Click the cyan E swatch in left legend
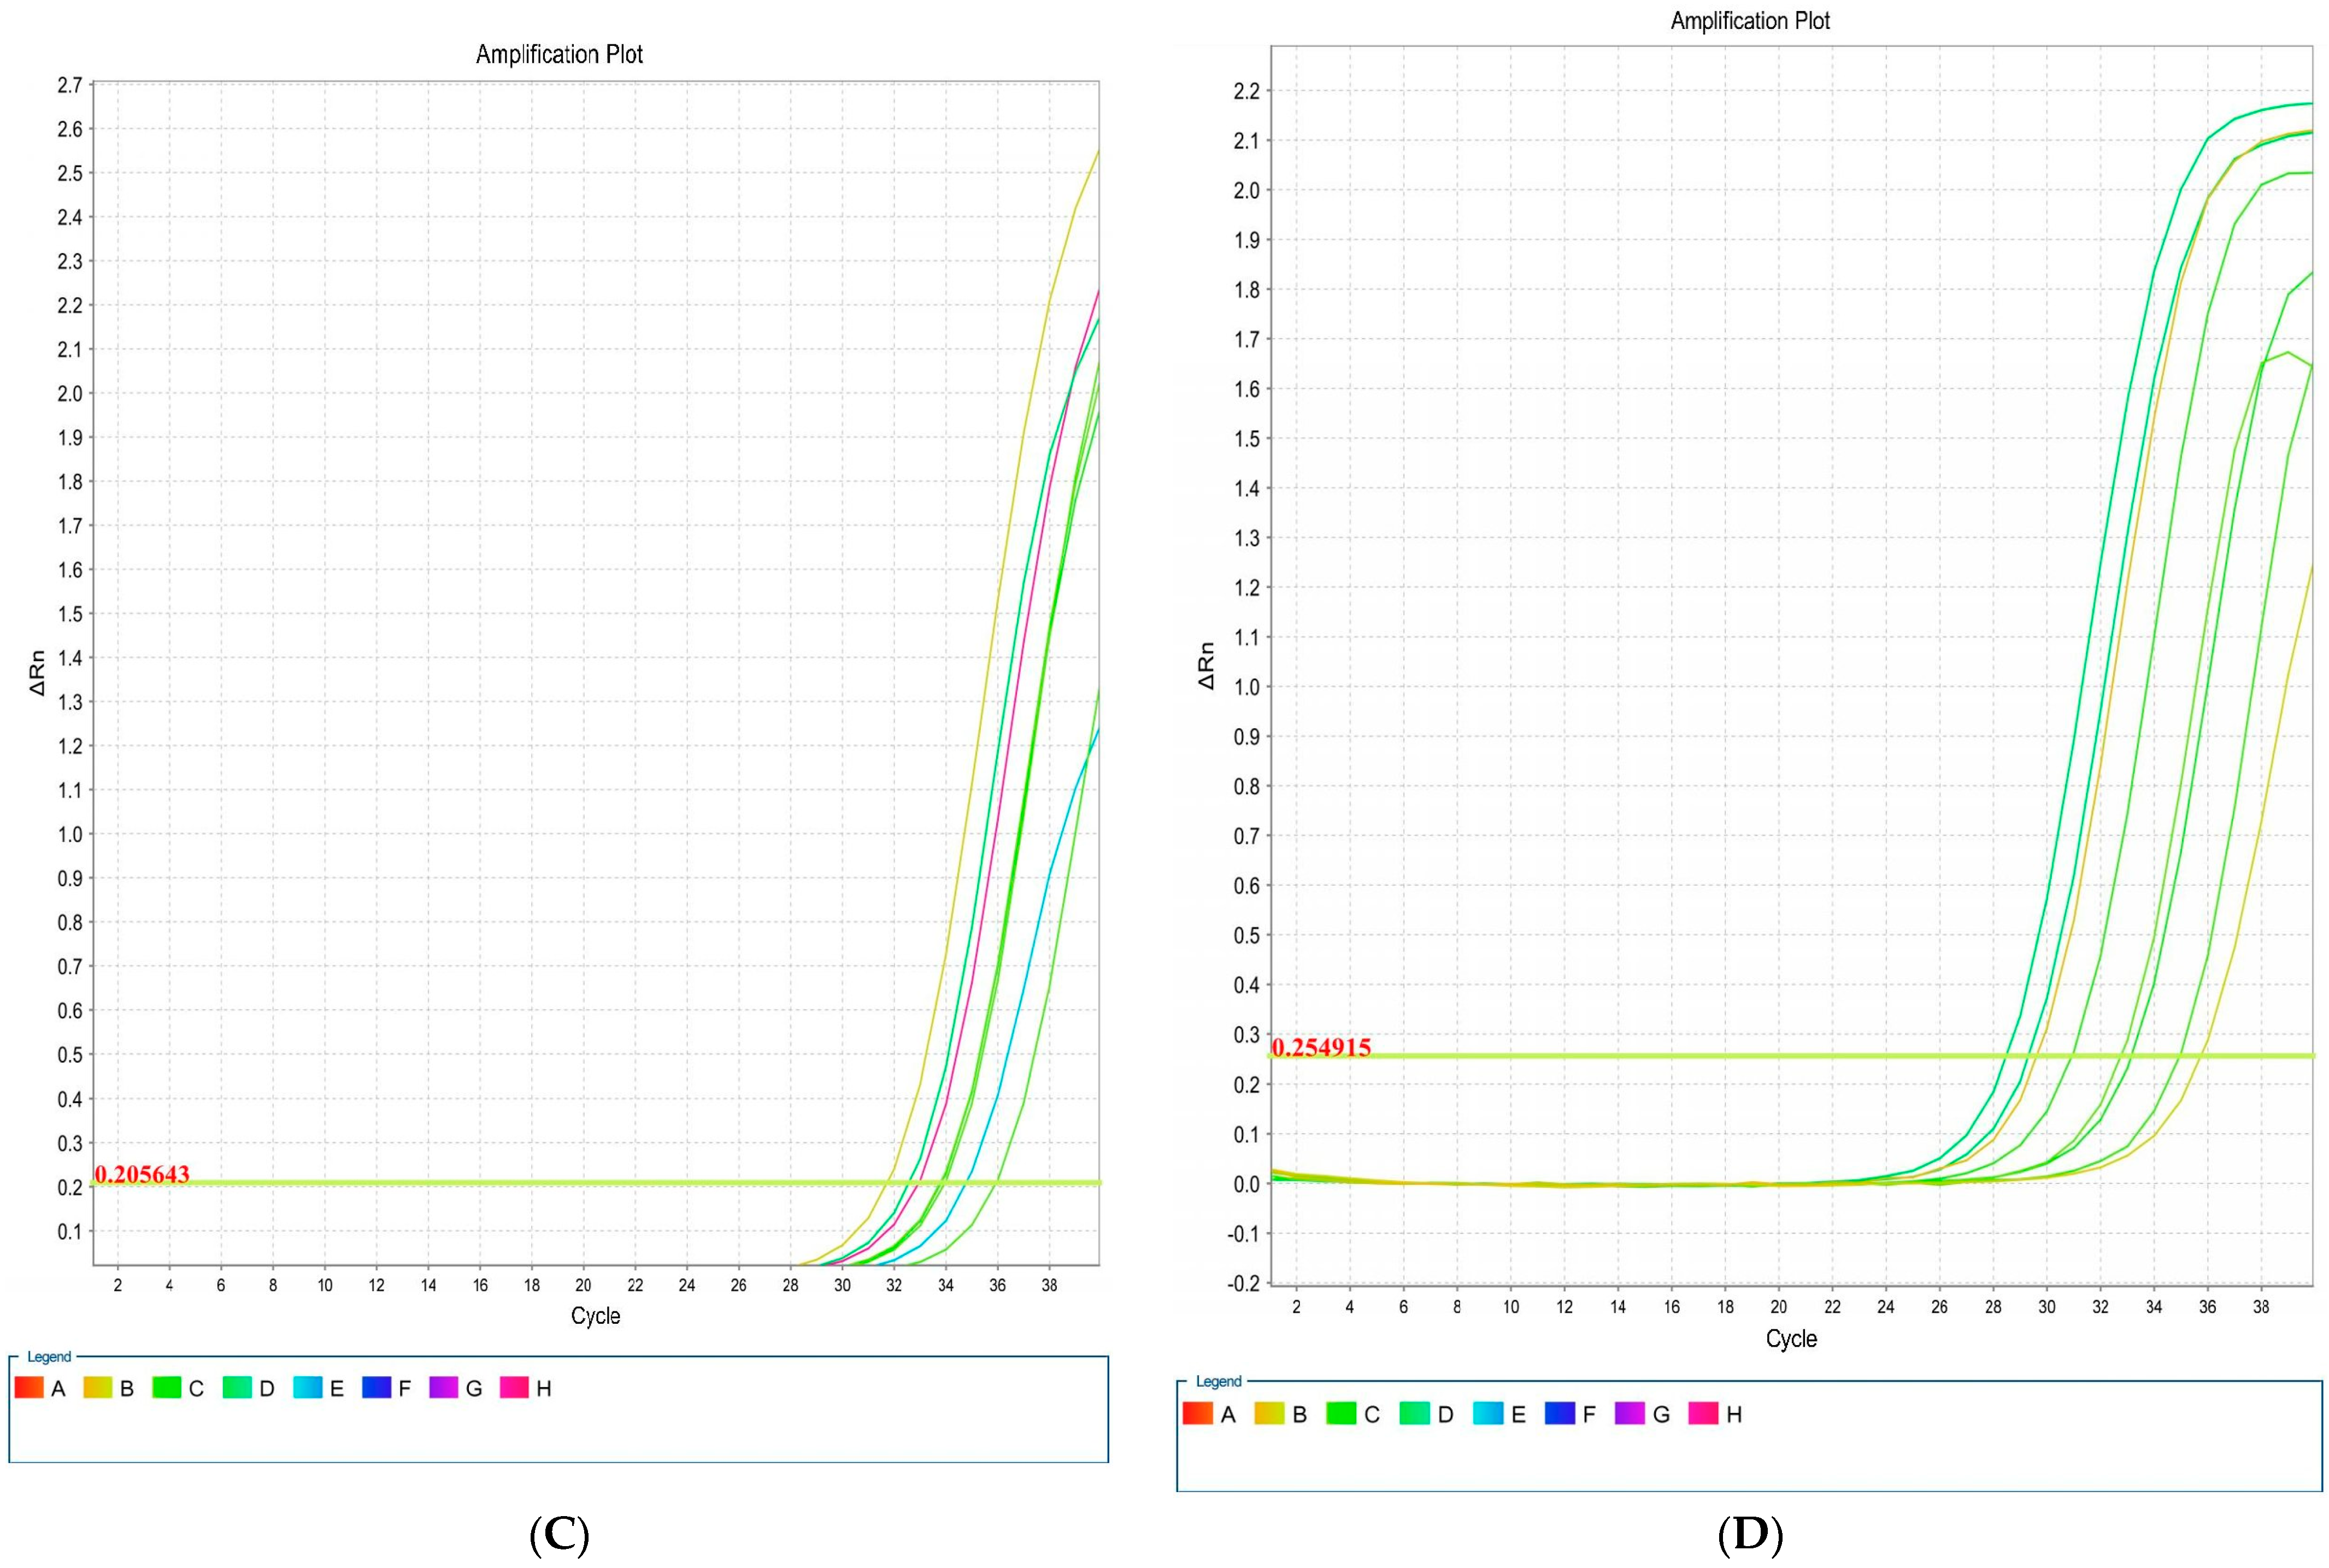The image size is (2329, 1568). [308, 1388]
